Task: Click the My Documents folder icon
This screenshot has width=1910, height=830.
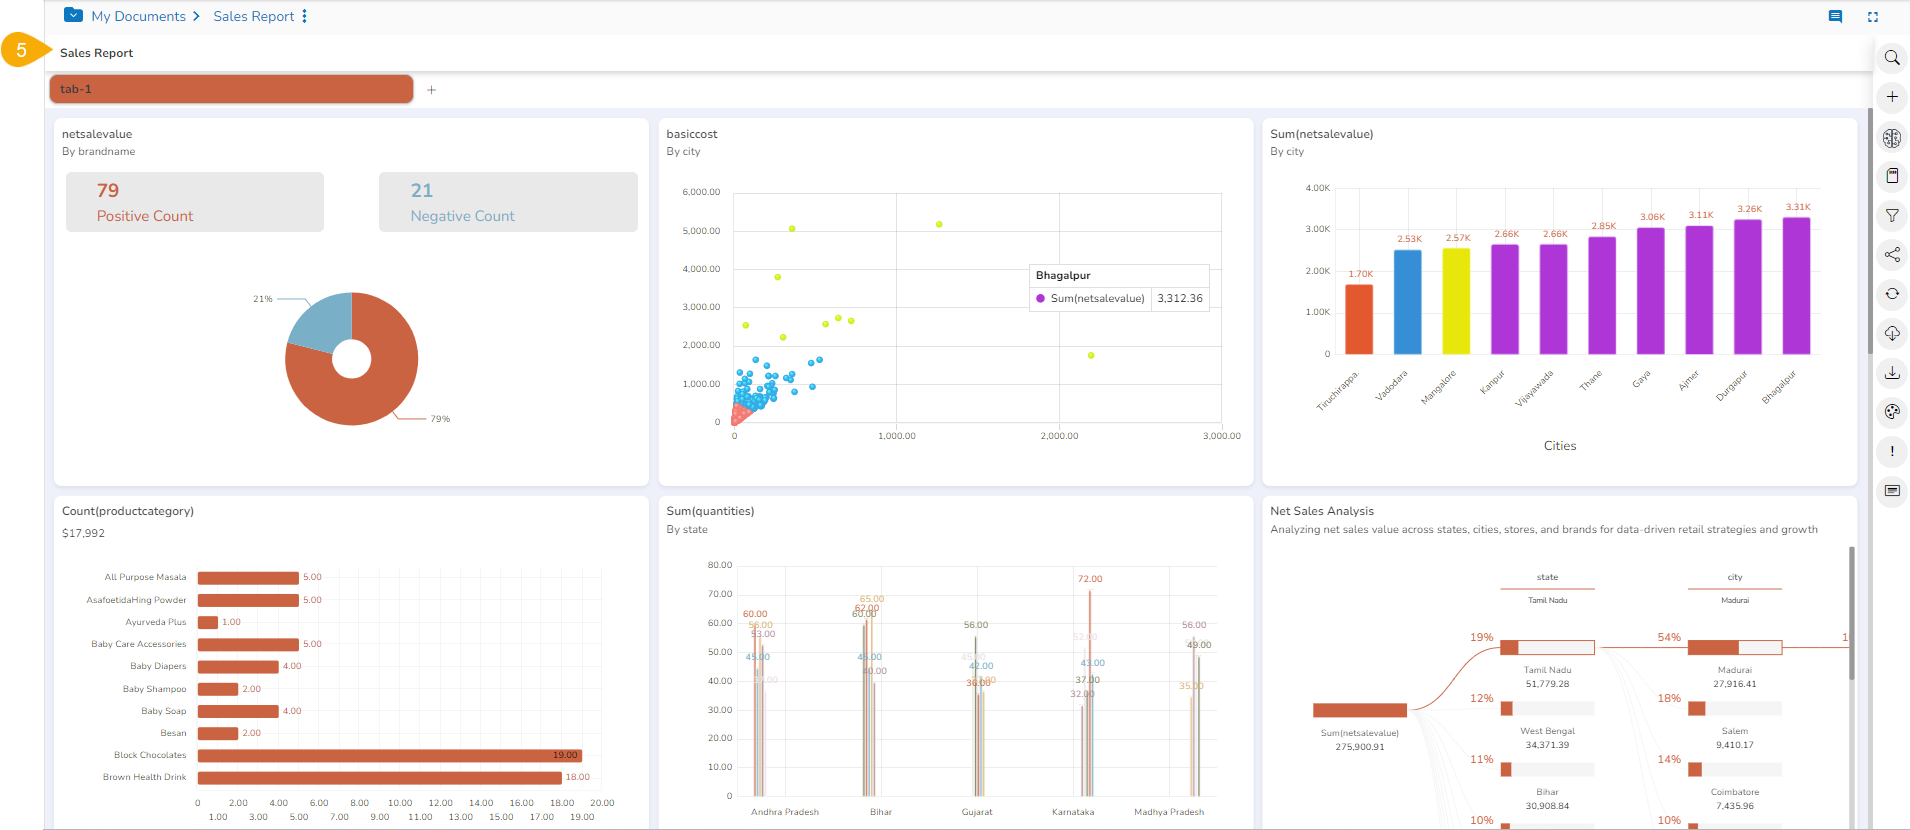Action: (x=73, y=15)
